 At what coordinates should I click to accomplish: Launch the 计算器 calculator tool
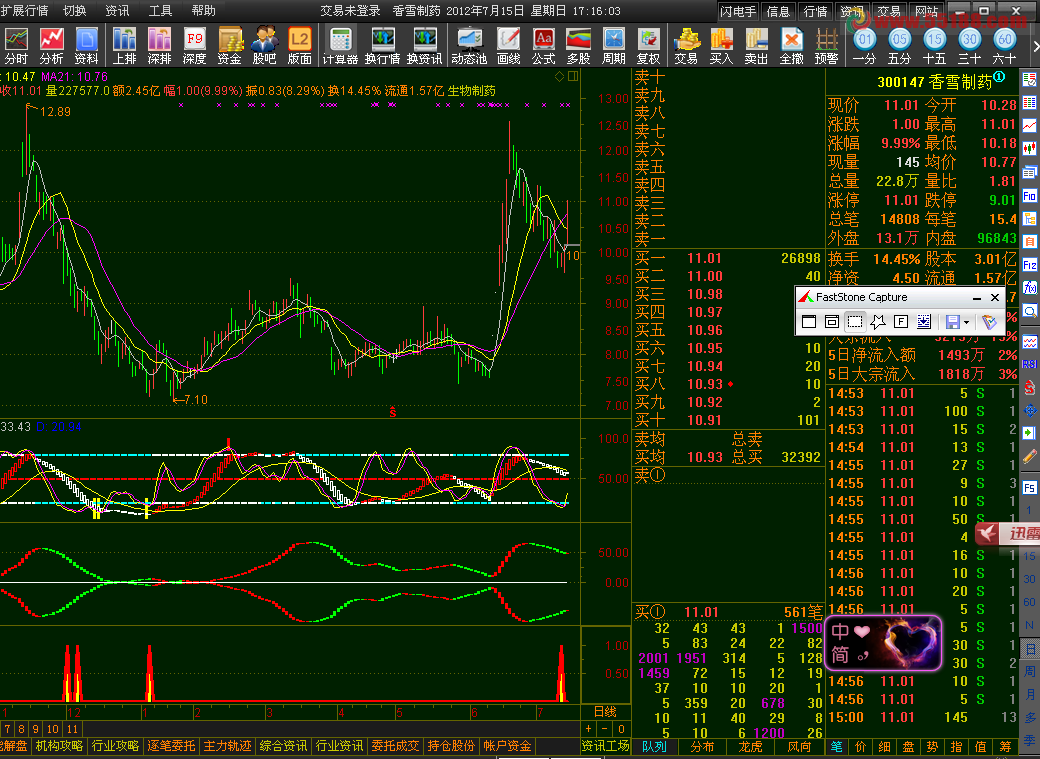coord(340,46)
